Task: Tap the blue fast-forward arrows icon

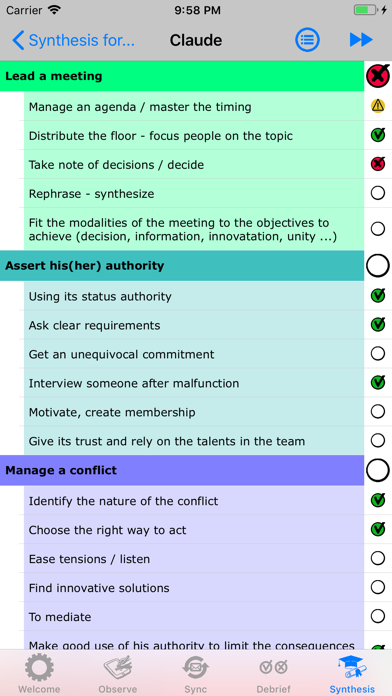Action: pyautogui.click(x=361, y=40)
